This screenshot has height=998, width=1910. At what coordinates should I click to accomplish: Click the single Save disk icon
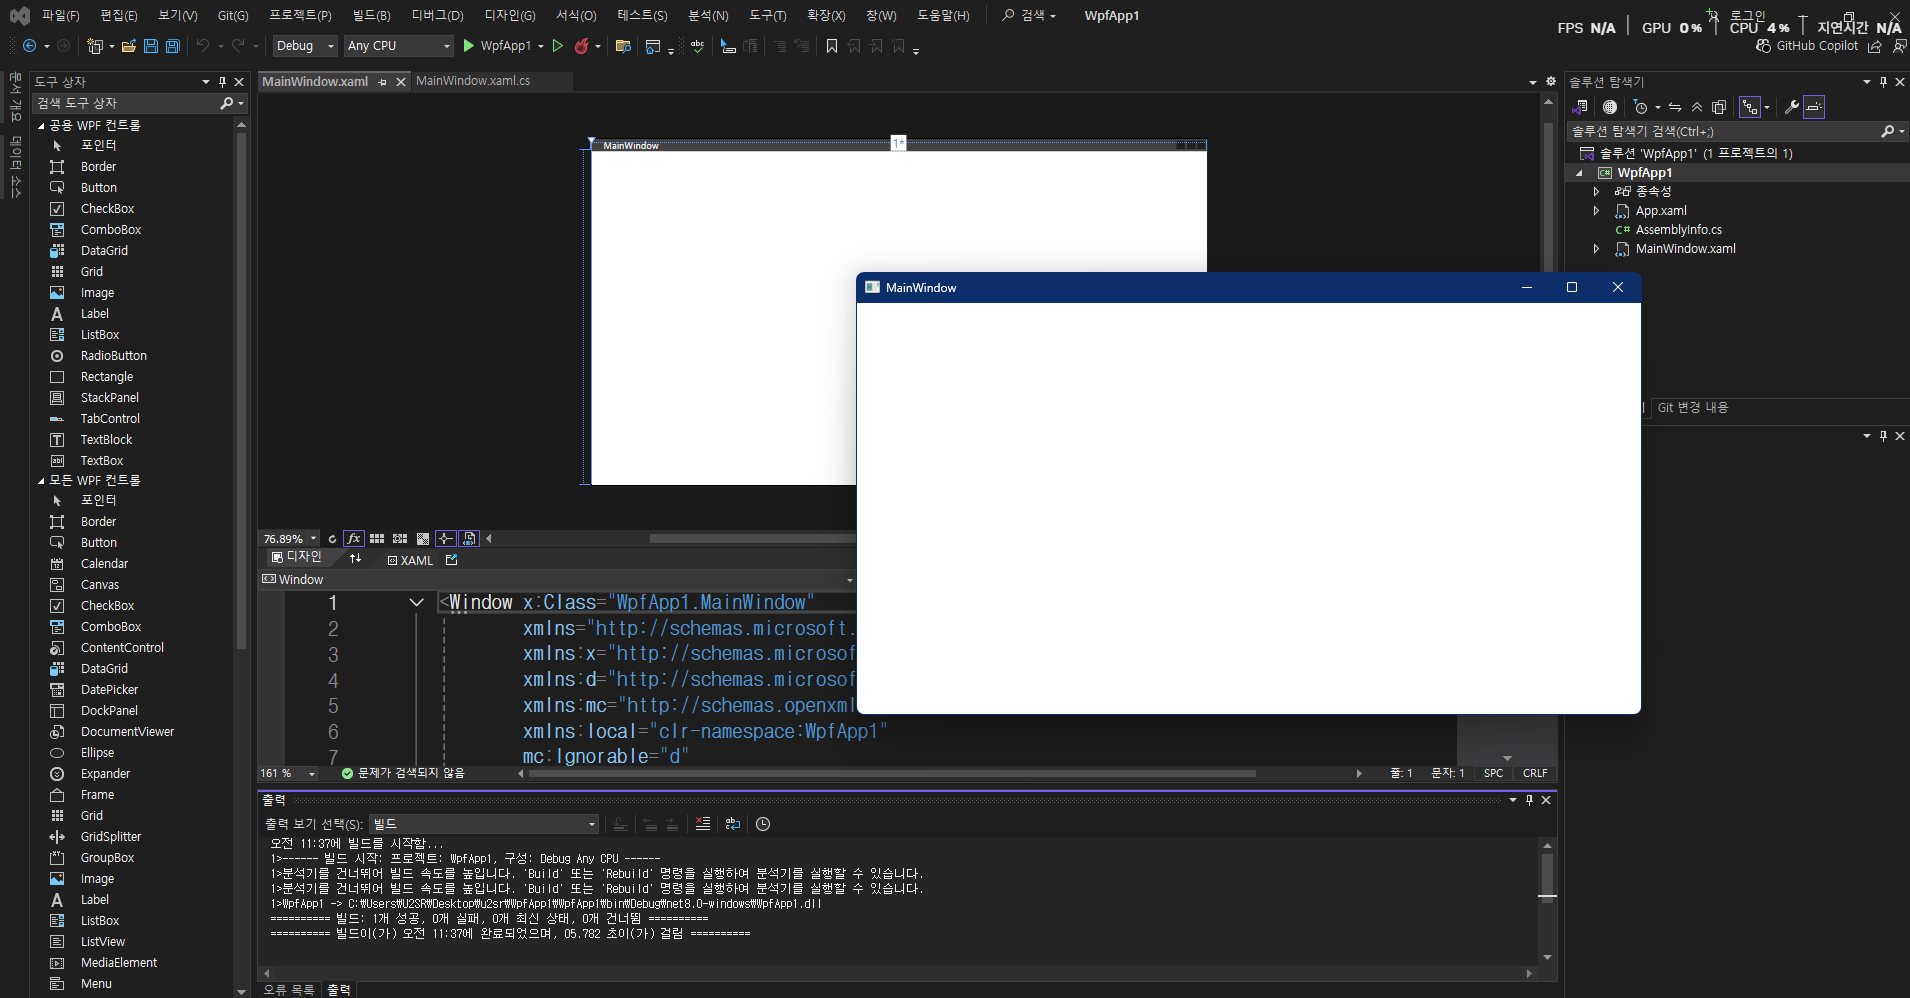[x=151, y=46]
